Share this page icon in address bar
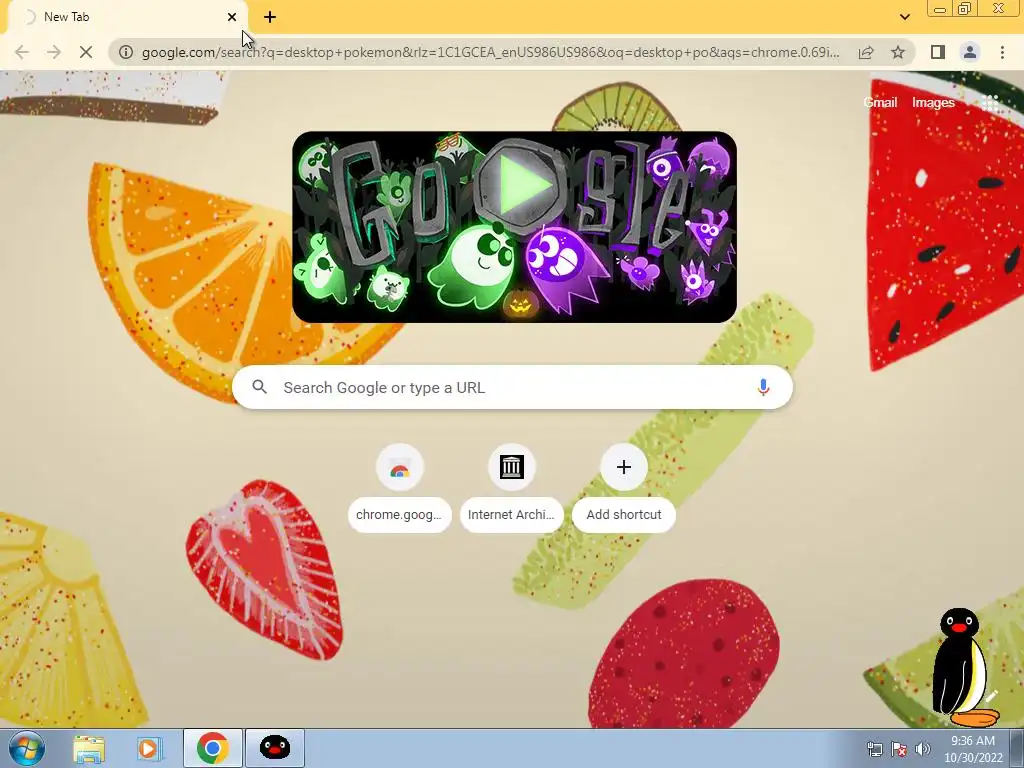 coord(866,52)
